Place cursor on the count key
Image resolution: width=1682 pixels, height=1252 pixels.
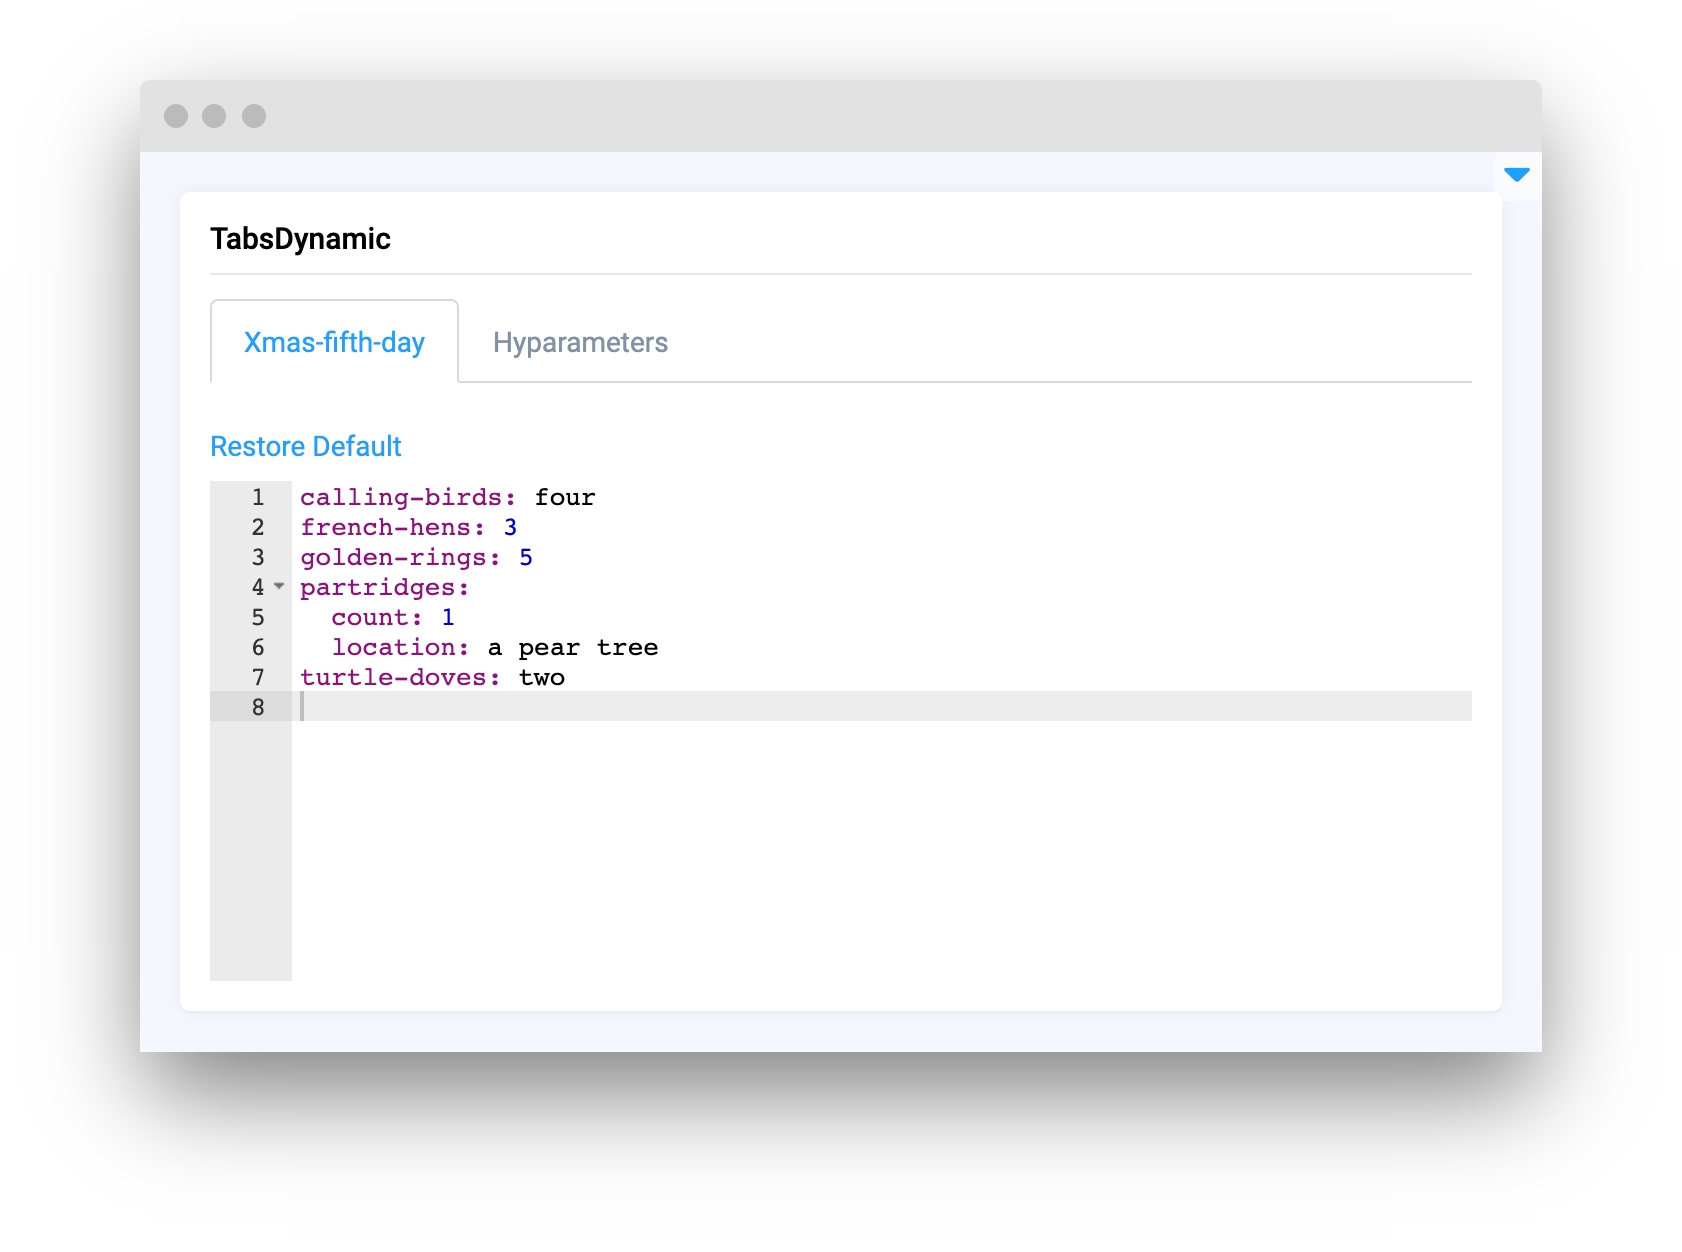tap(370, 617)
